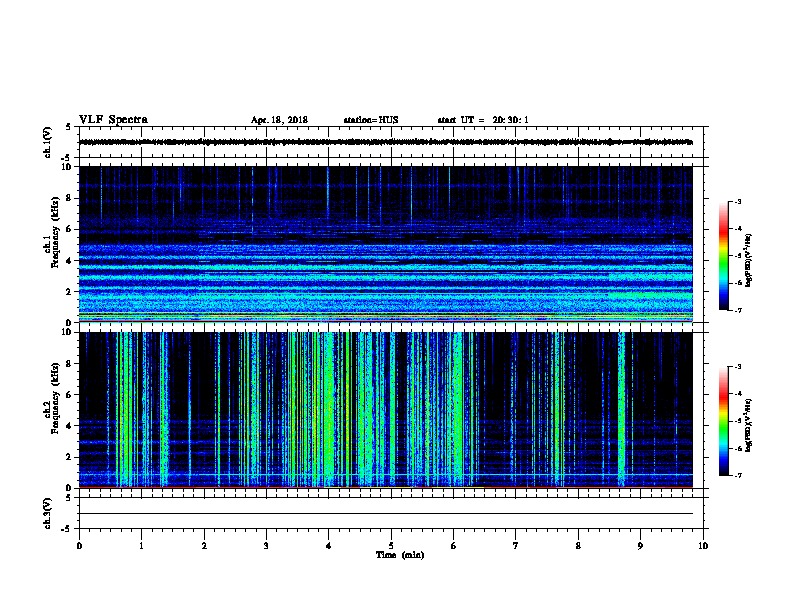This screenshot has height=612, width=792.
Task: Click the "Time (min)" x-axis label
Action: point(400,555)
